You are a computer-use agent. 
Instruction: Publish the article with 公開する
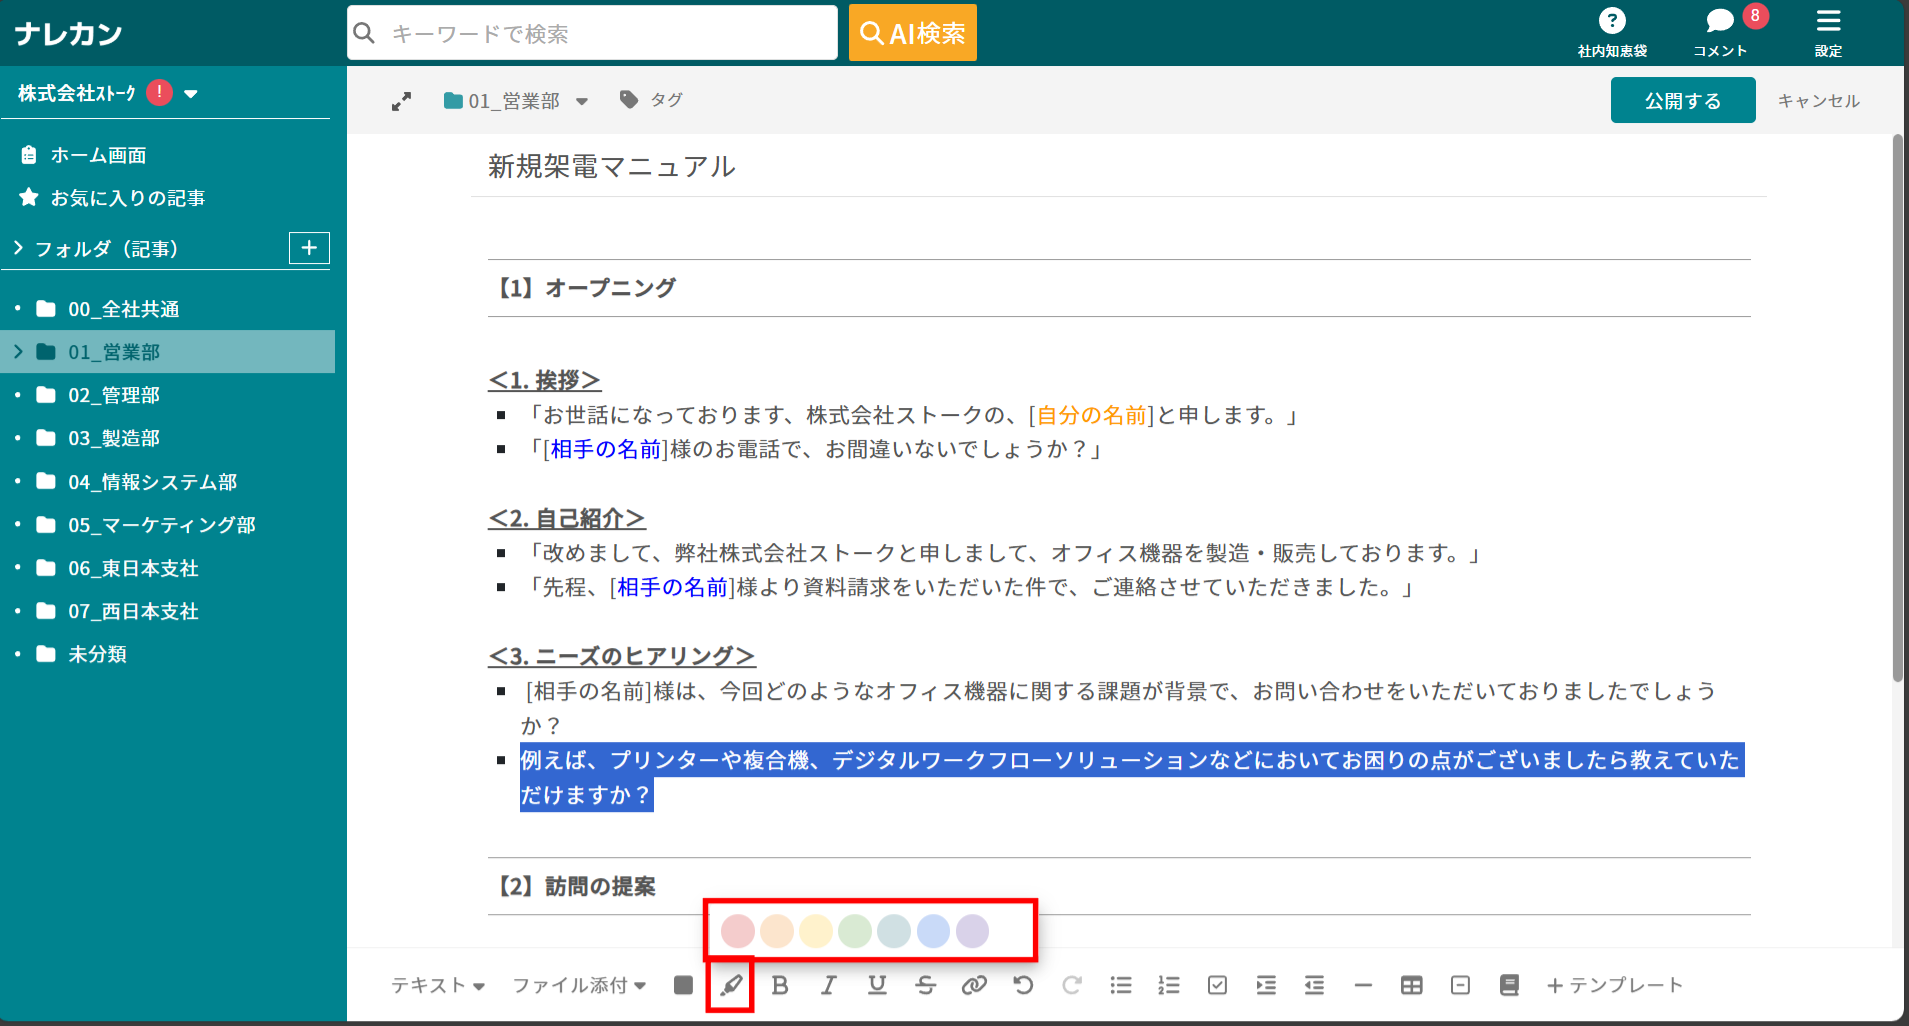click(1682, 100)
